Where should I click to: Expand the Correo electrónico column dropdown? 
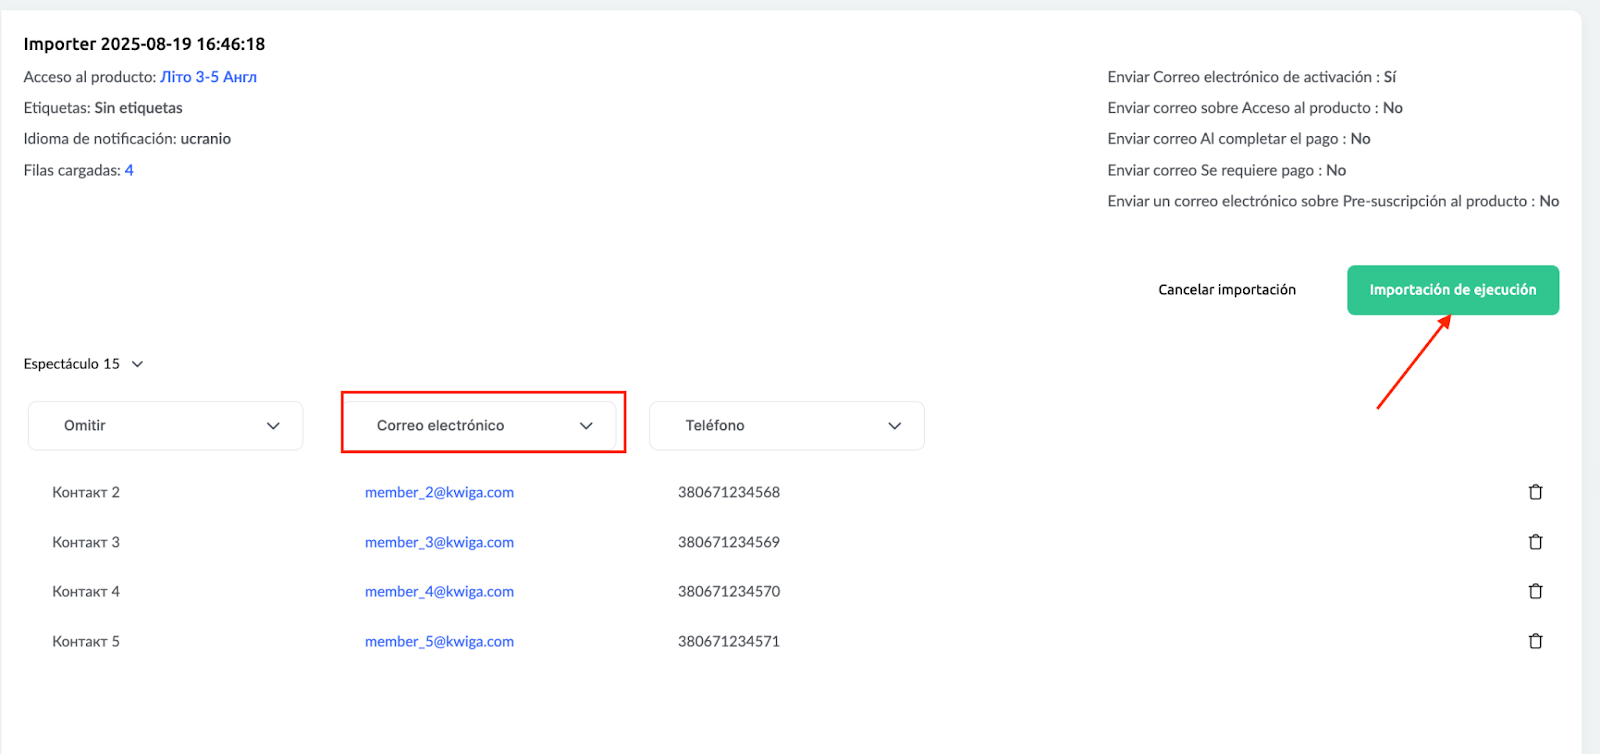click(x=484, y=426)
